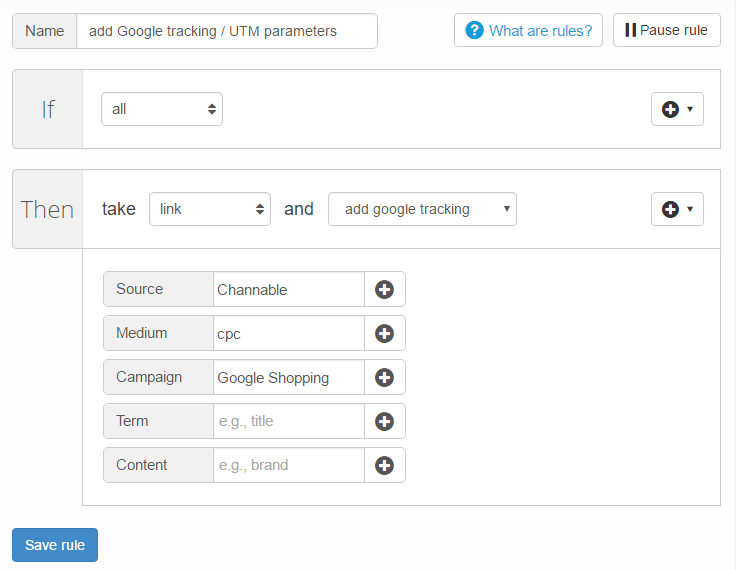736x570 pixels.
Task: Click the empty Term input field
Action: (288, 421)
